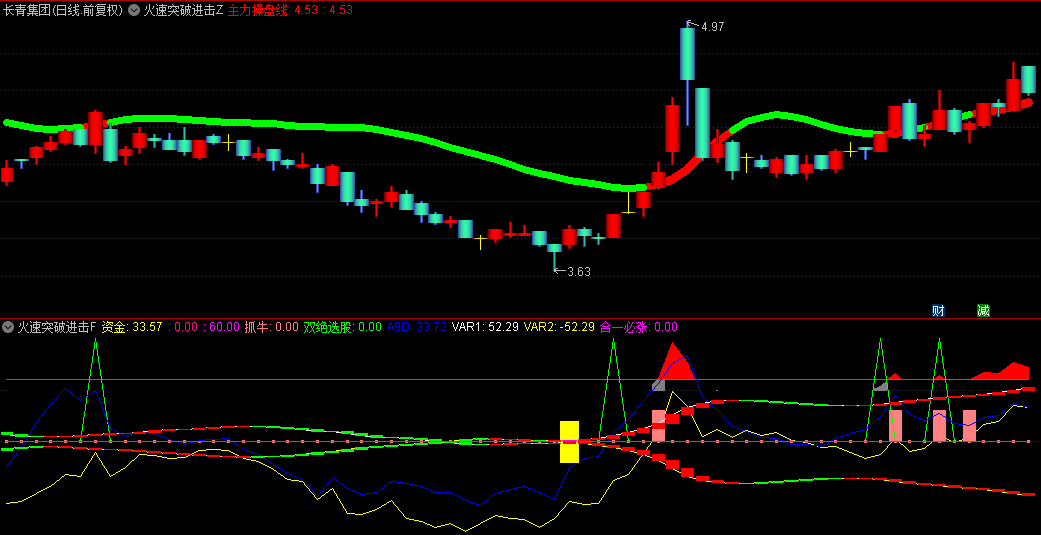
Task: Open the main chart indicator dropdown arrow
Action: [x=133, y=10]
